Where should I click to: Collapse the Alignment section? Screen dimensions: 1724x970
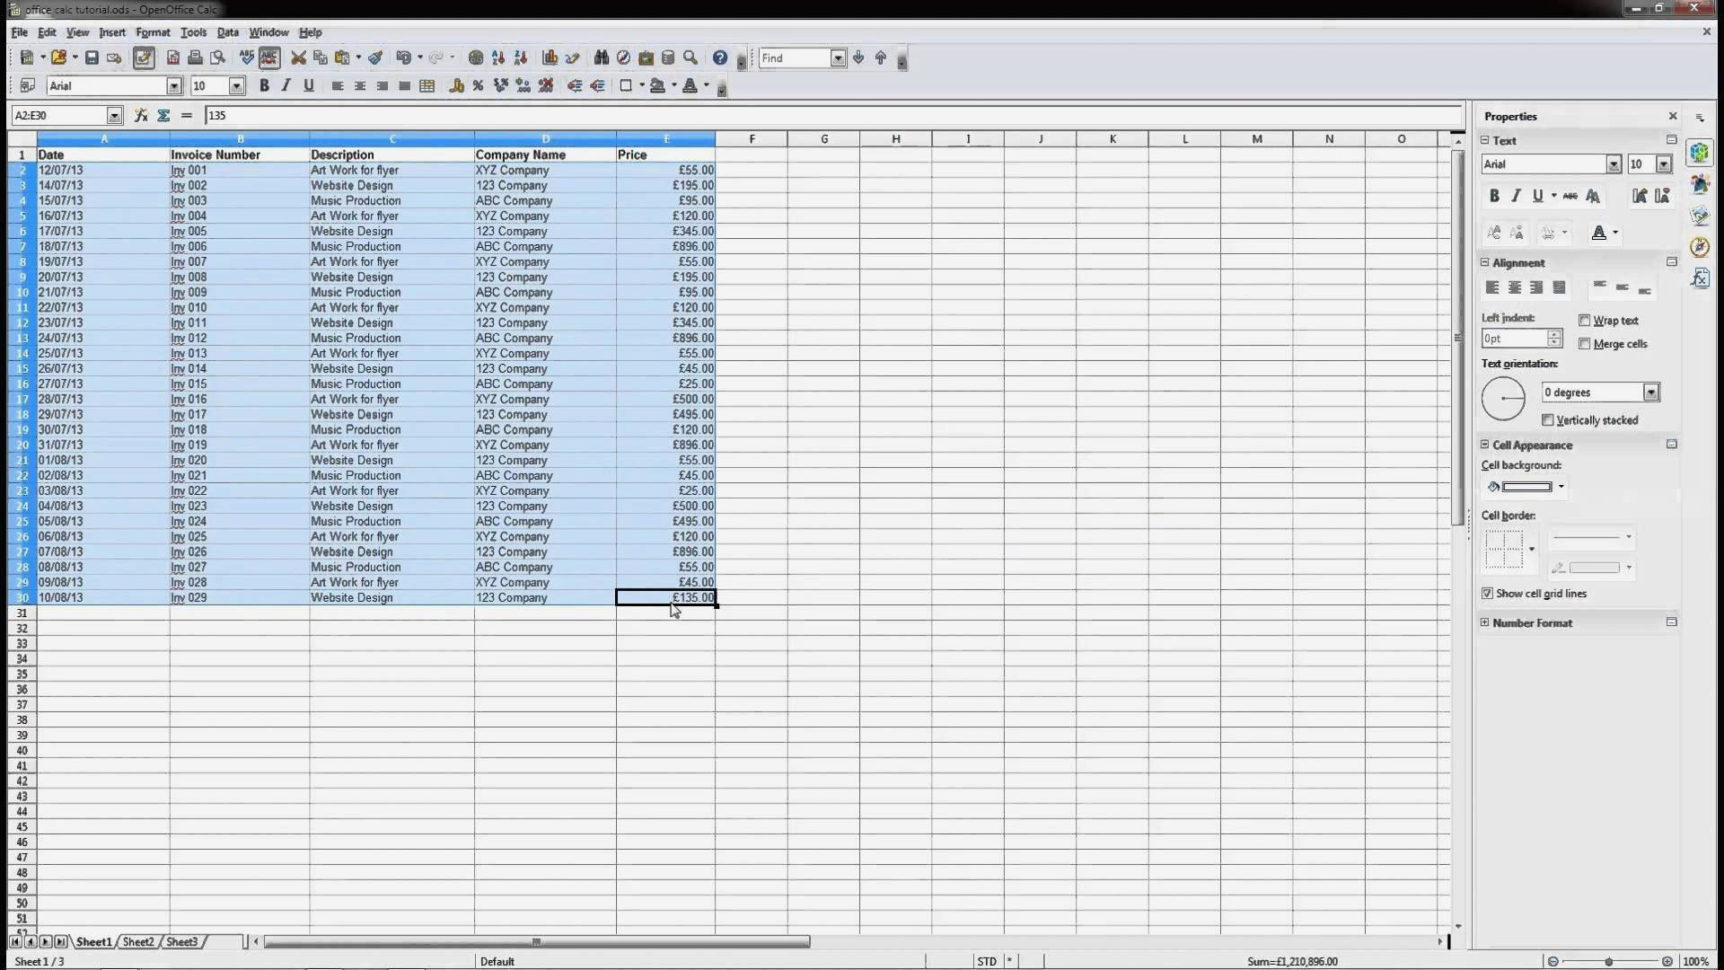1485,262
